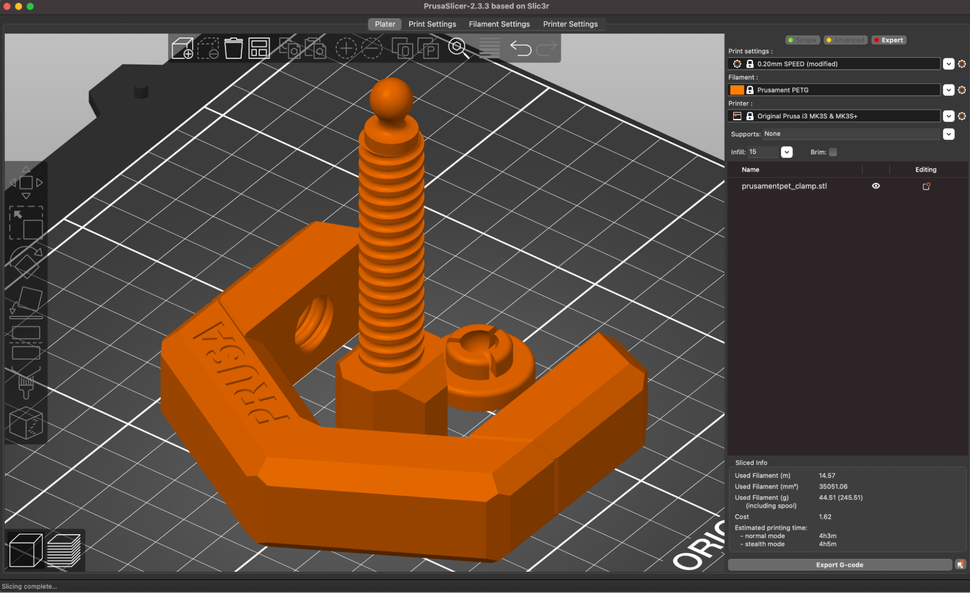The height and width of the screenshot is (593, 970).
Task: Switch to the Printer Settings tab
Action: pos(571,24)
